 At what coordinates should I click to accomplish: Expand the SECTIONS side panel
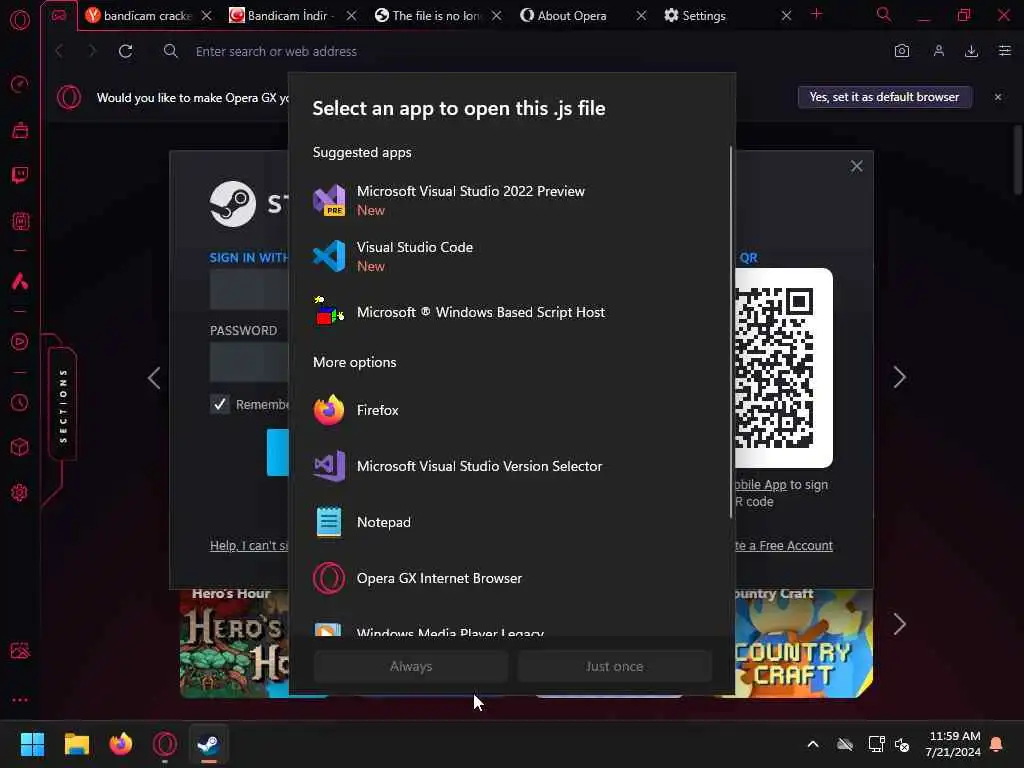63,405
